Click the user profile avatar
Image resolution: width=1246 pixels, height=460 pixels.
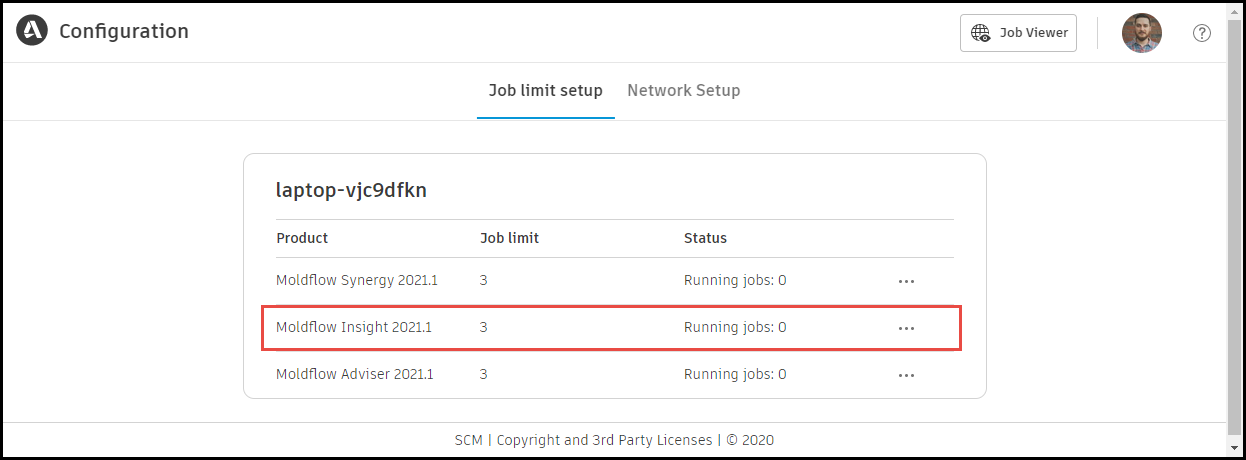1141,33
